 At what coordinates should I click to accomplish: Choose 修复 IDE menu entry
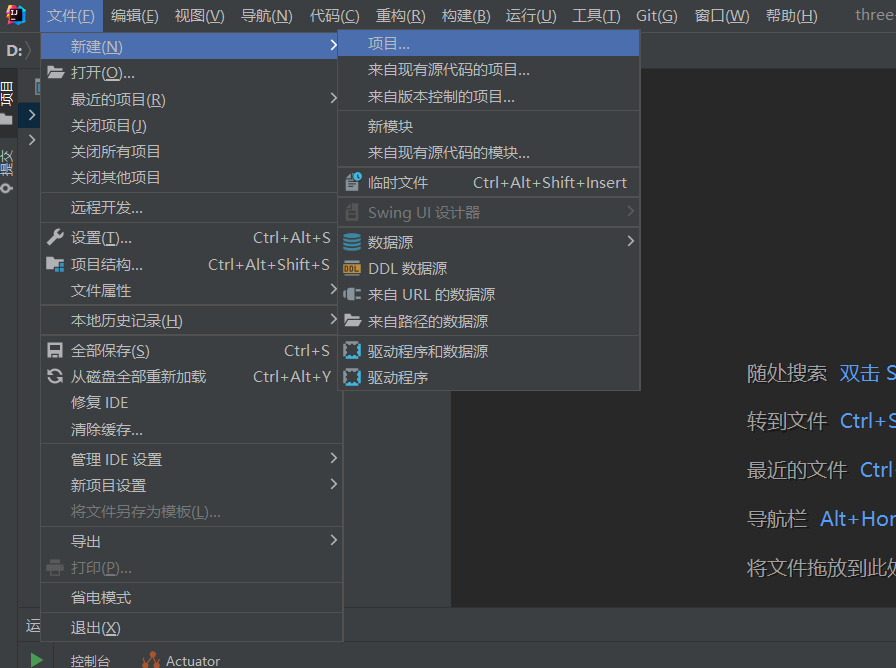(x=190, y=402)
